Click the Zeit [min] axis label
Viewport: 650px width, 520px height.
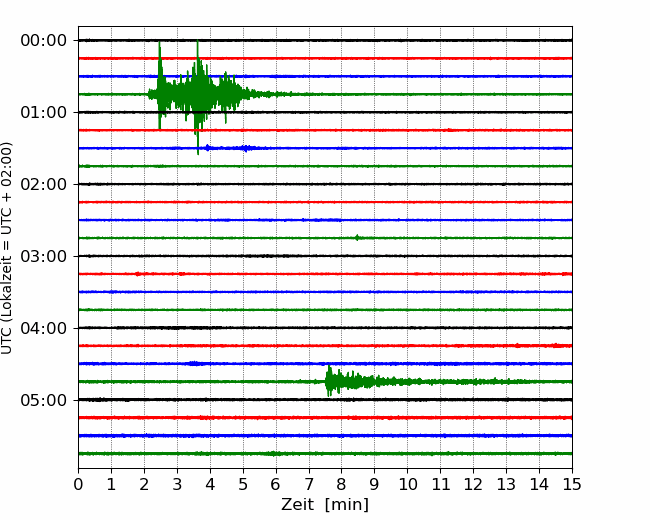tap(325, 505)
